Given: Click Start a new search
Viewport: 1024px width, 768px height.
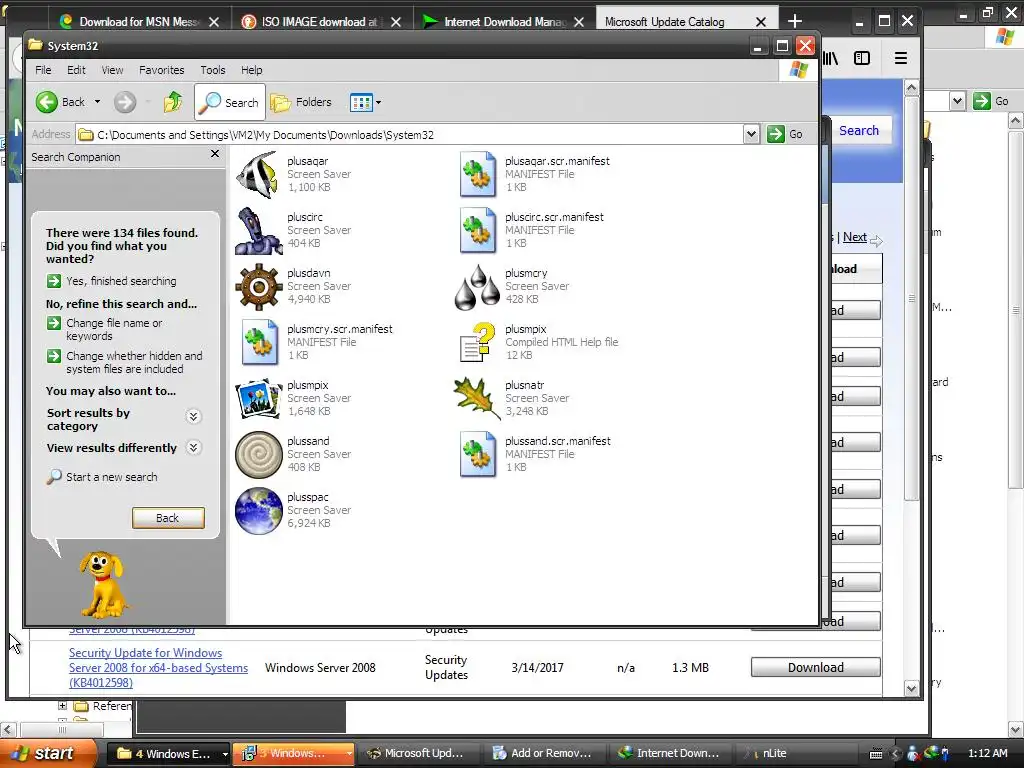Looking at the screenshot, I should [x=102, y=477].
